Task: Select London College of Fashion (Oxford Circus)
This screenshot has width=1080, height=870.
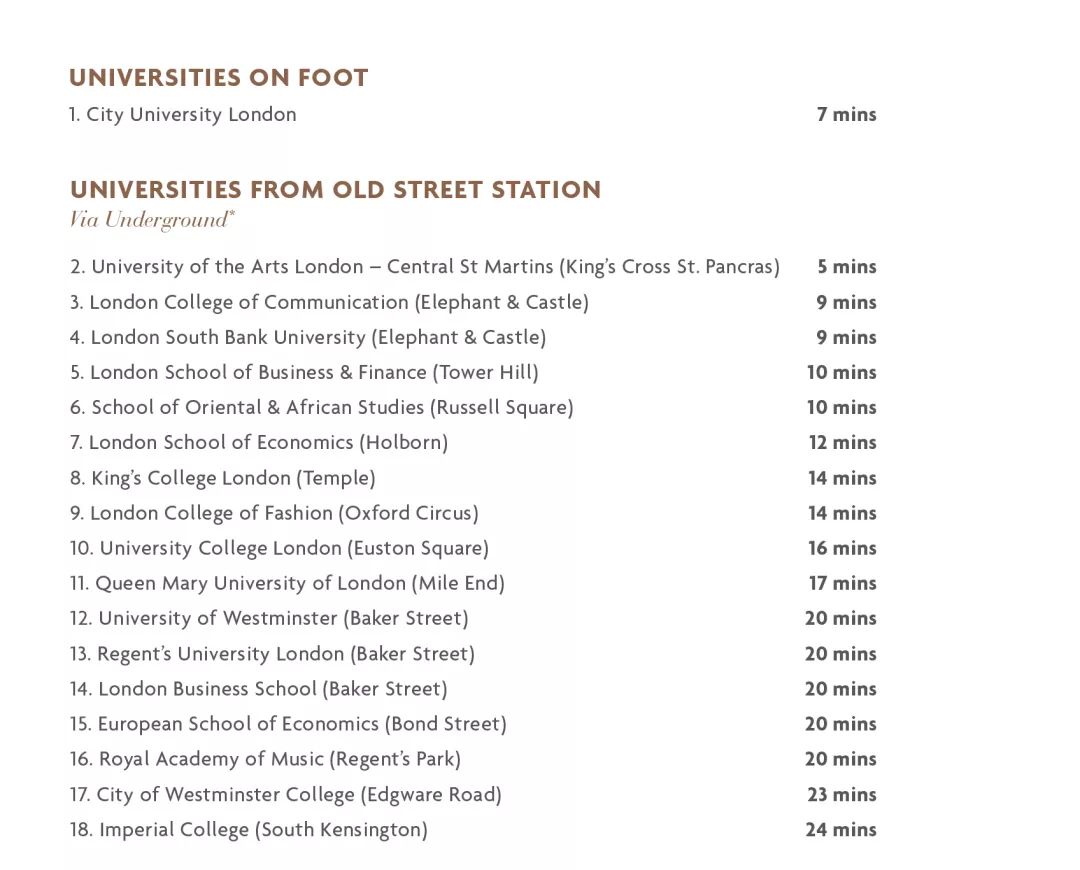Action: point(274,513)
